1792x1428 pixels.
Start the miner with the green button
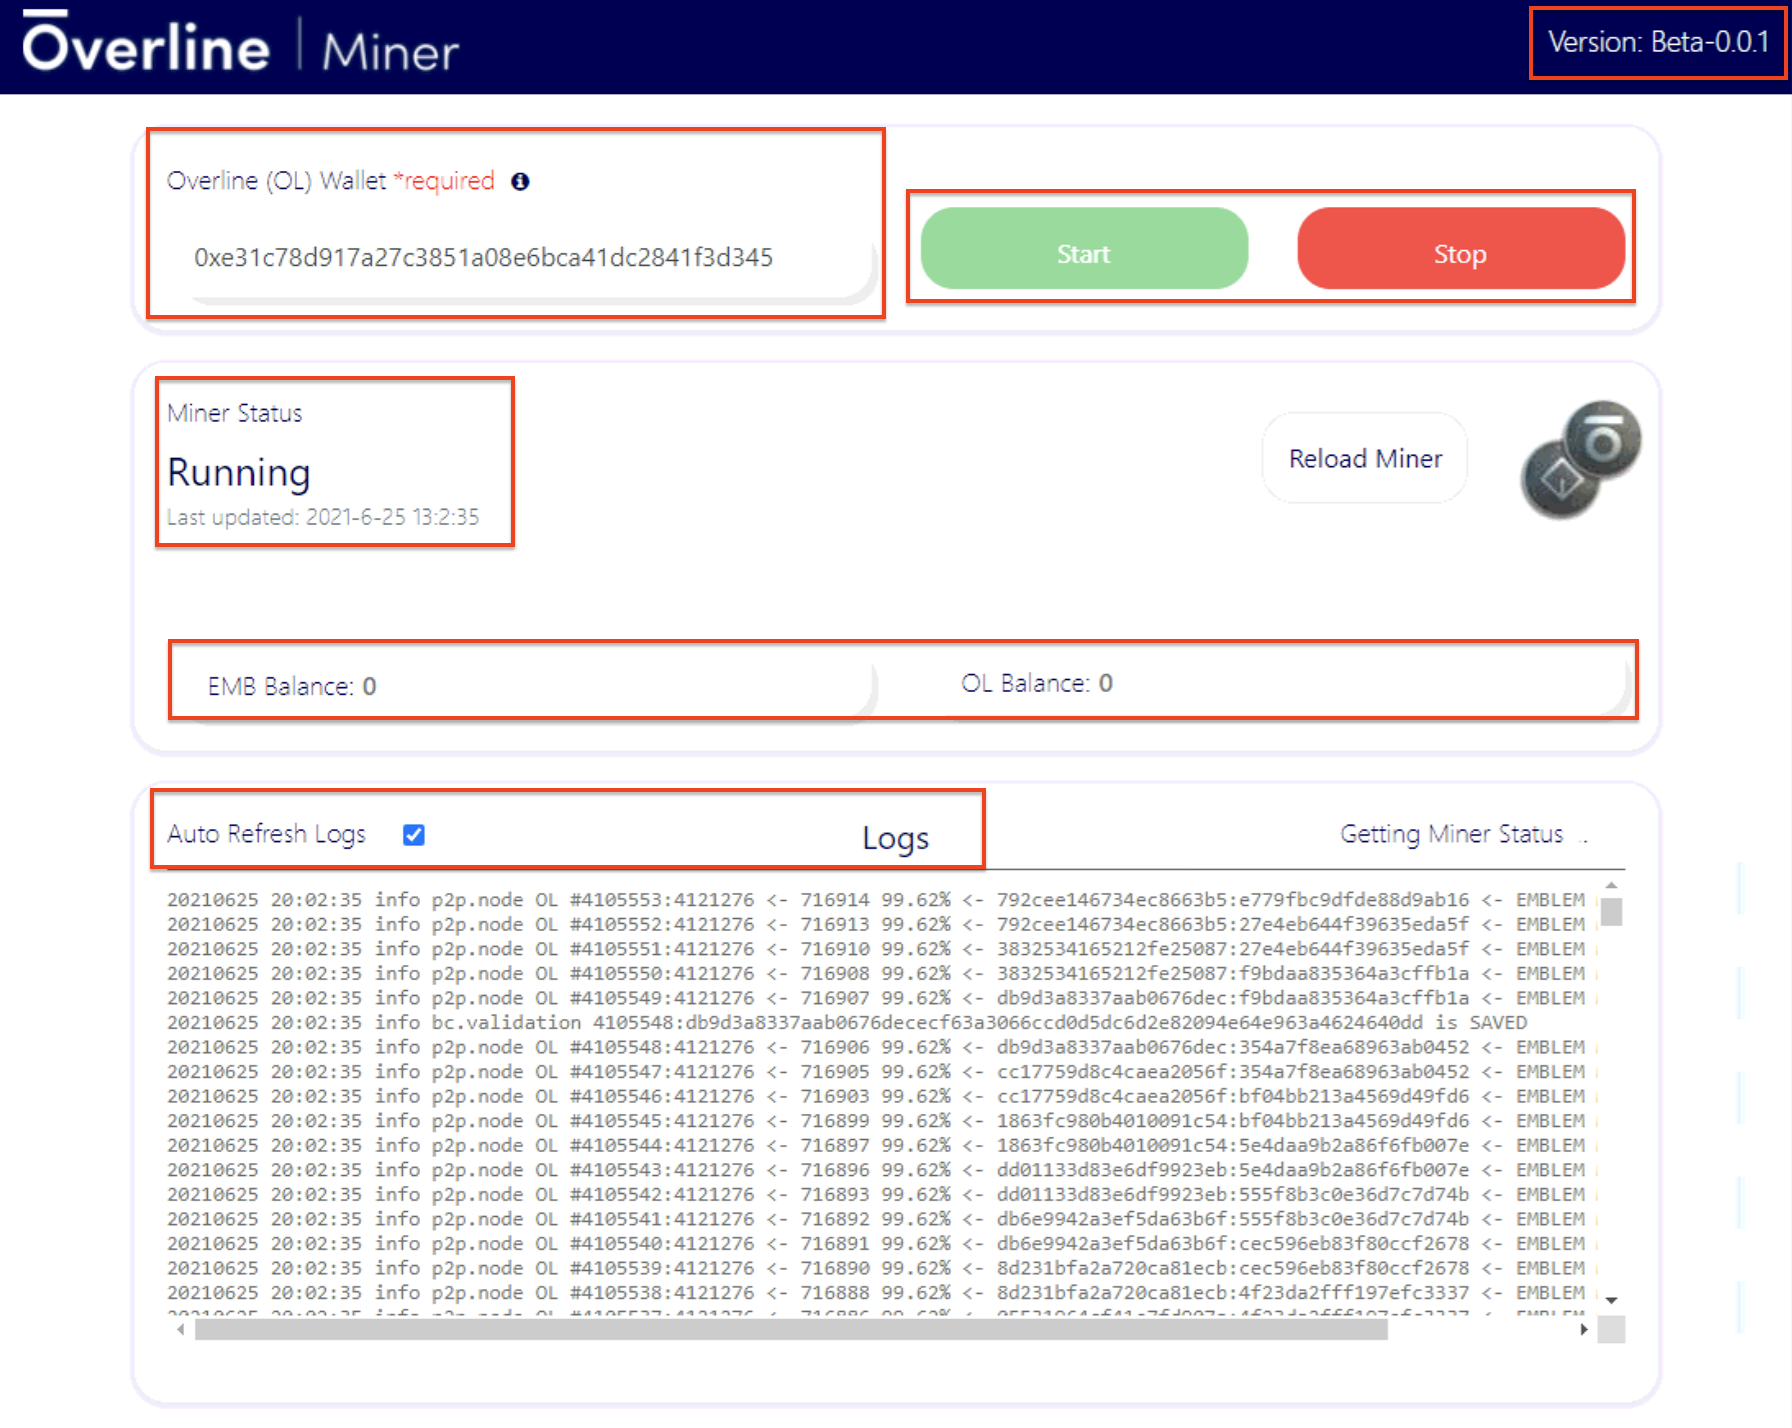tap(1084, 249)
